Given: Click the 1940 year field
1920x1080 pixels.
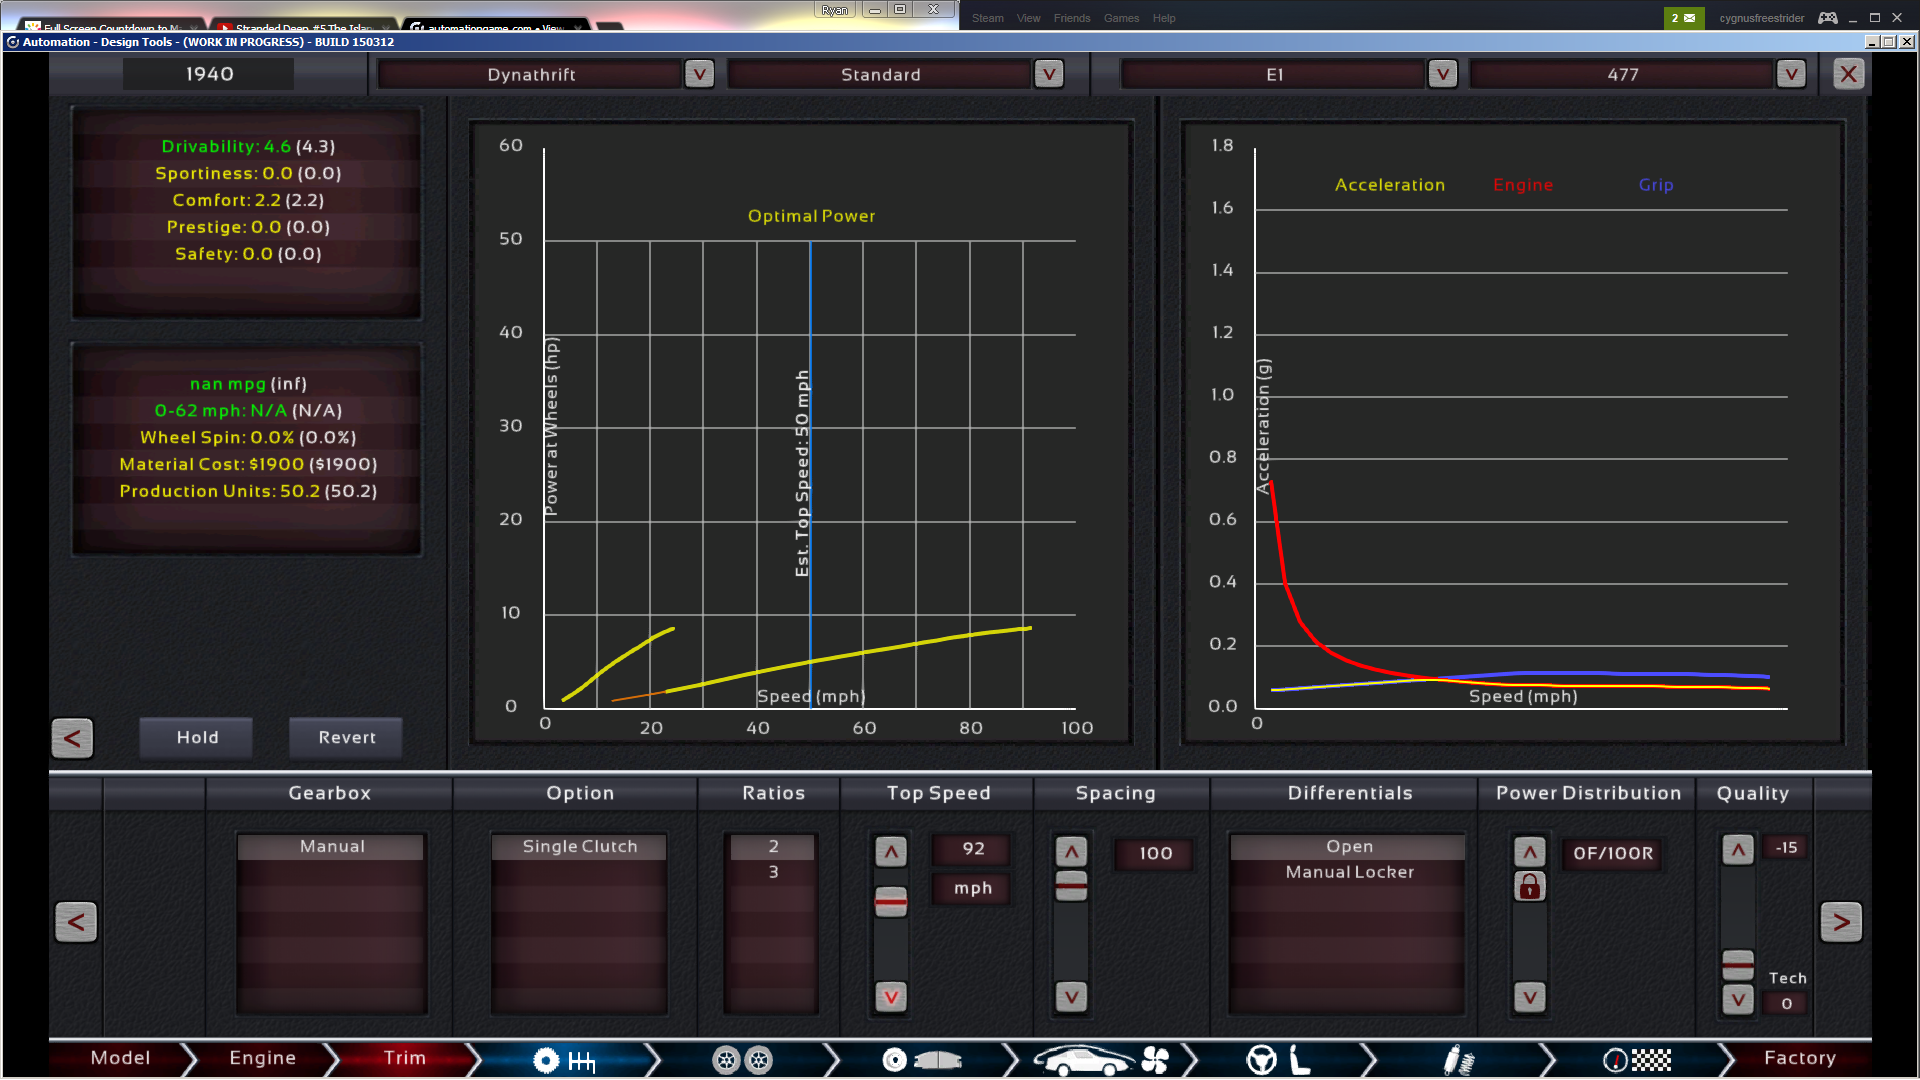Looking at the screenshot, I should 209,74.
